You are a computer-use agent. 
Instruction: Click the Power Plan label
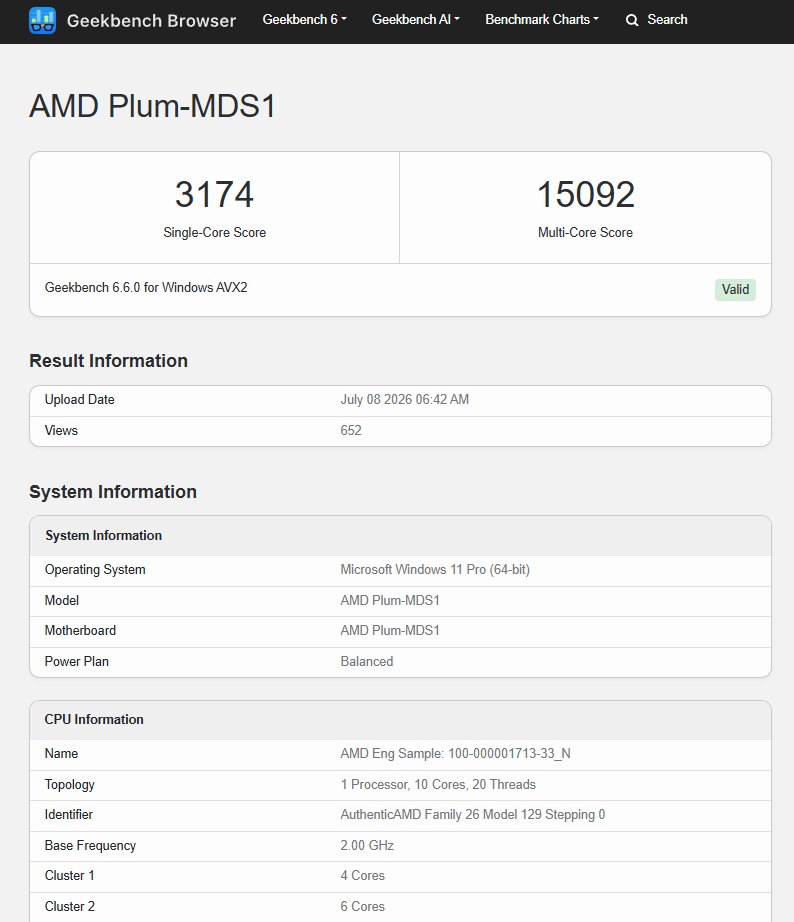(76, 662)
